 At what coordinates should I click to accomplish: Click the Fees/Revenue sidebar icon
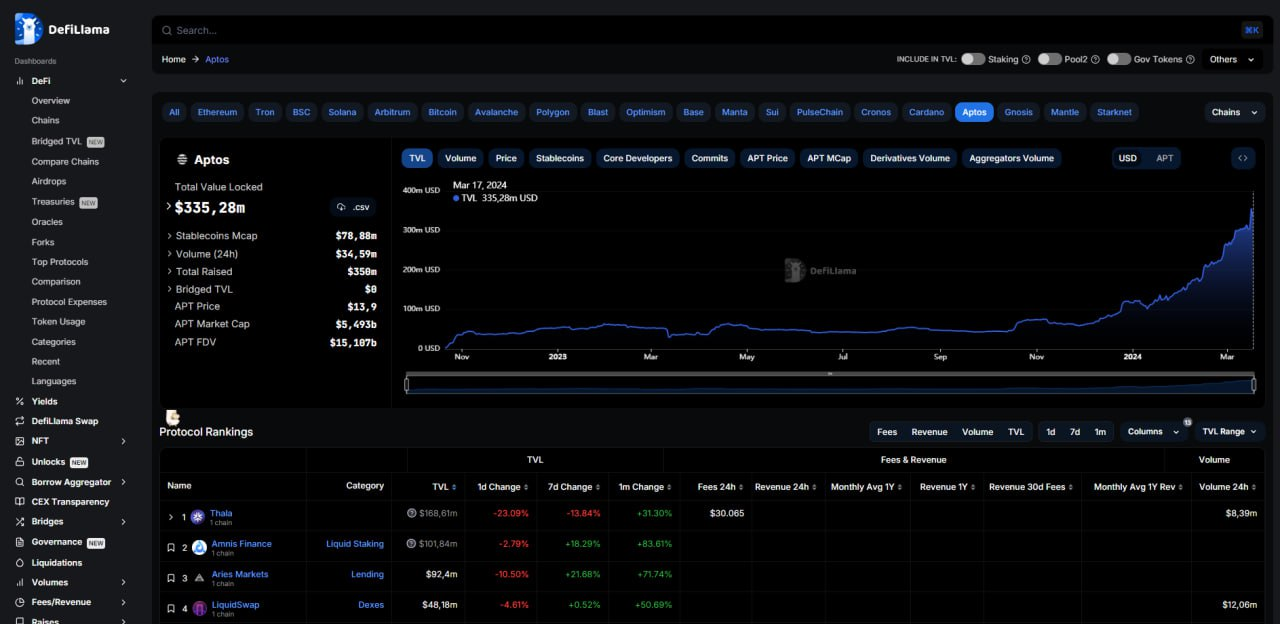20,602
